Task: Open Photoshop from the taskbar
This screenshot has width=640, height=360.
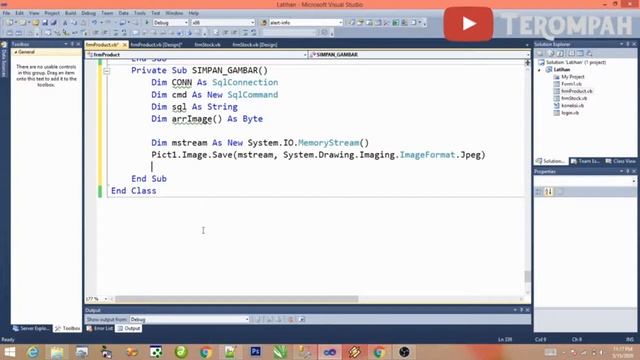Action: pyautogui.click(x=256, y=352)
